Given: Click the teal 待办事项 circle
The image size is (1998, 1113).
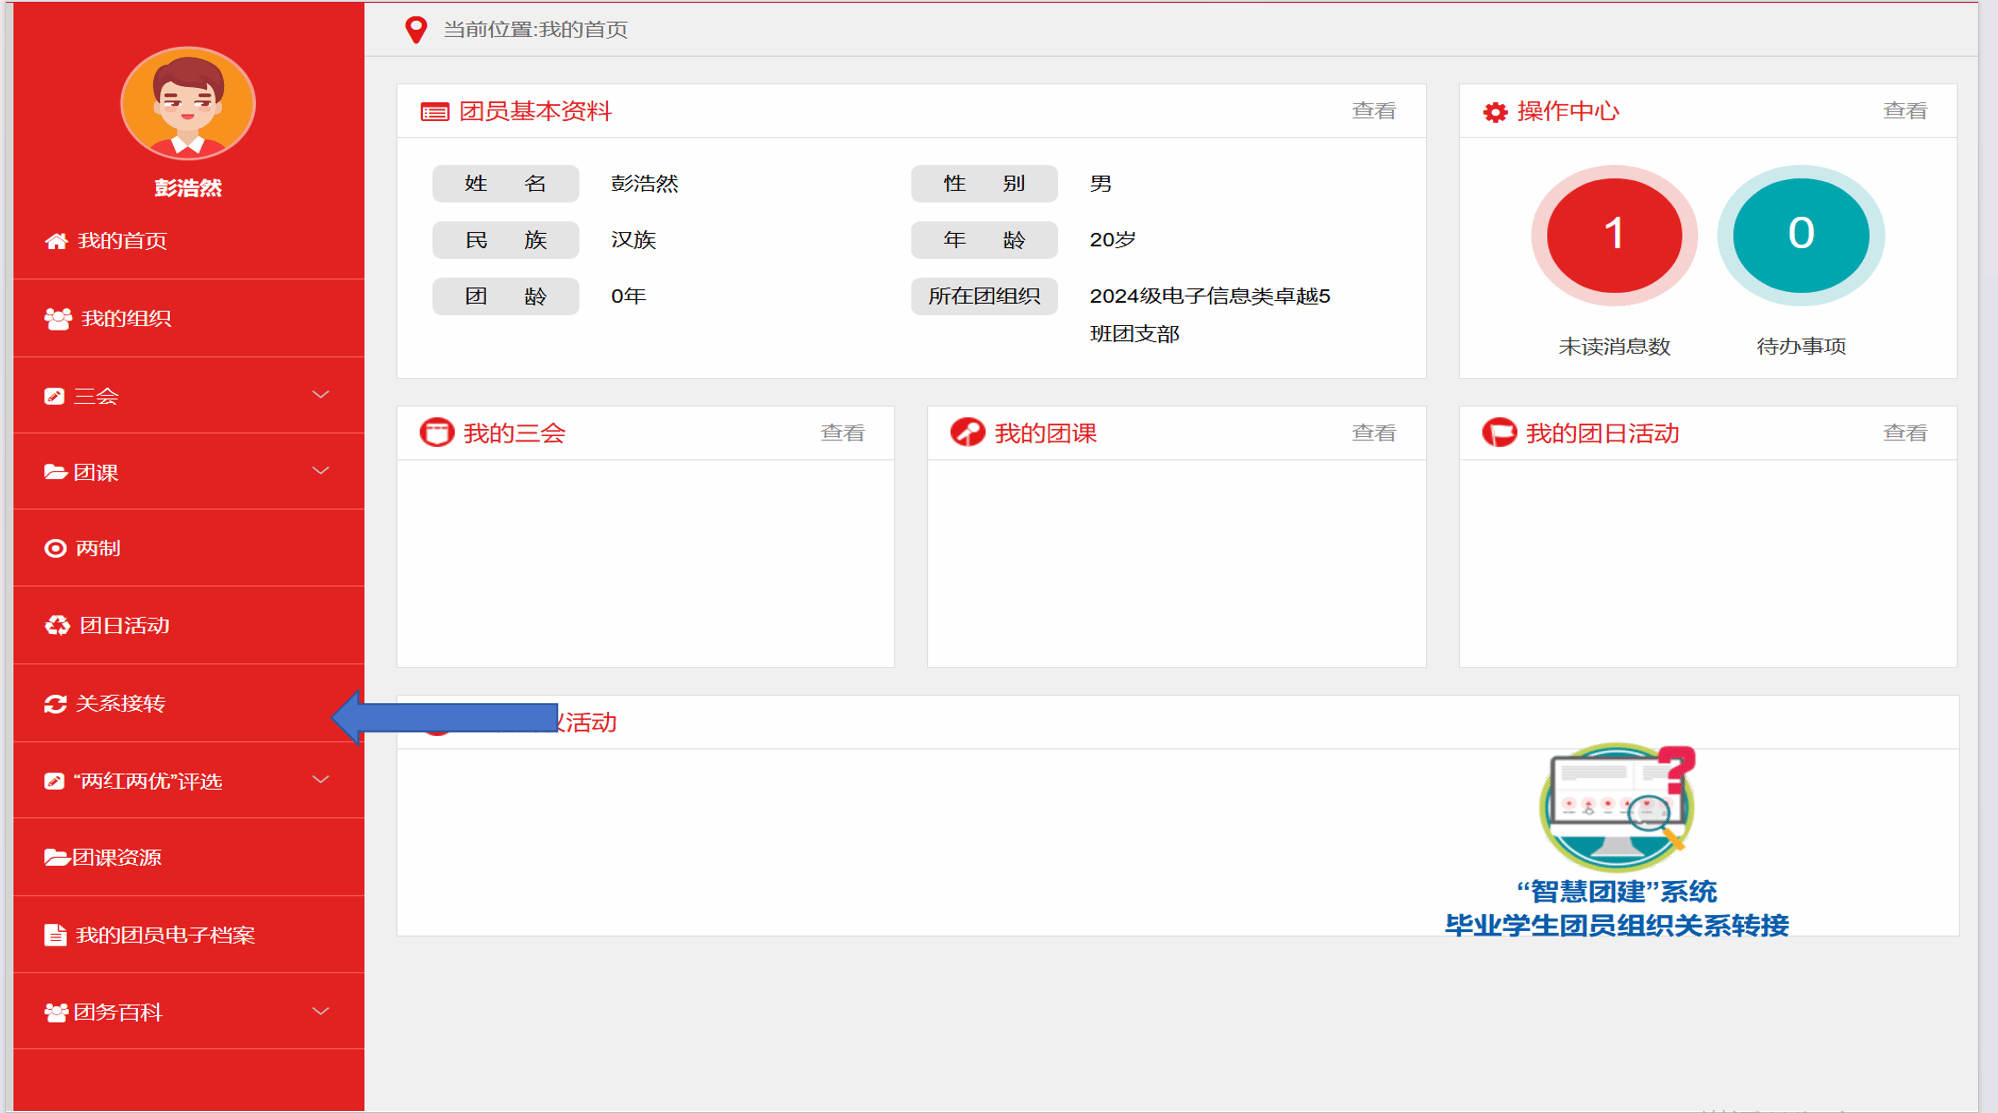Looking at the screenshot, I should click(1800, 235).
